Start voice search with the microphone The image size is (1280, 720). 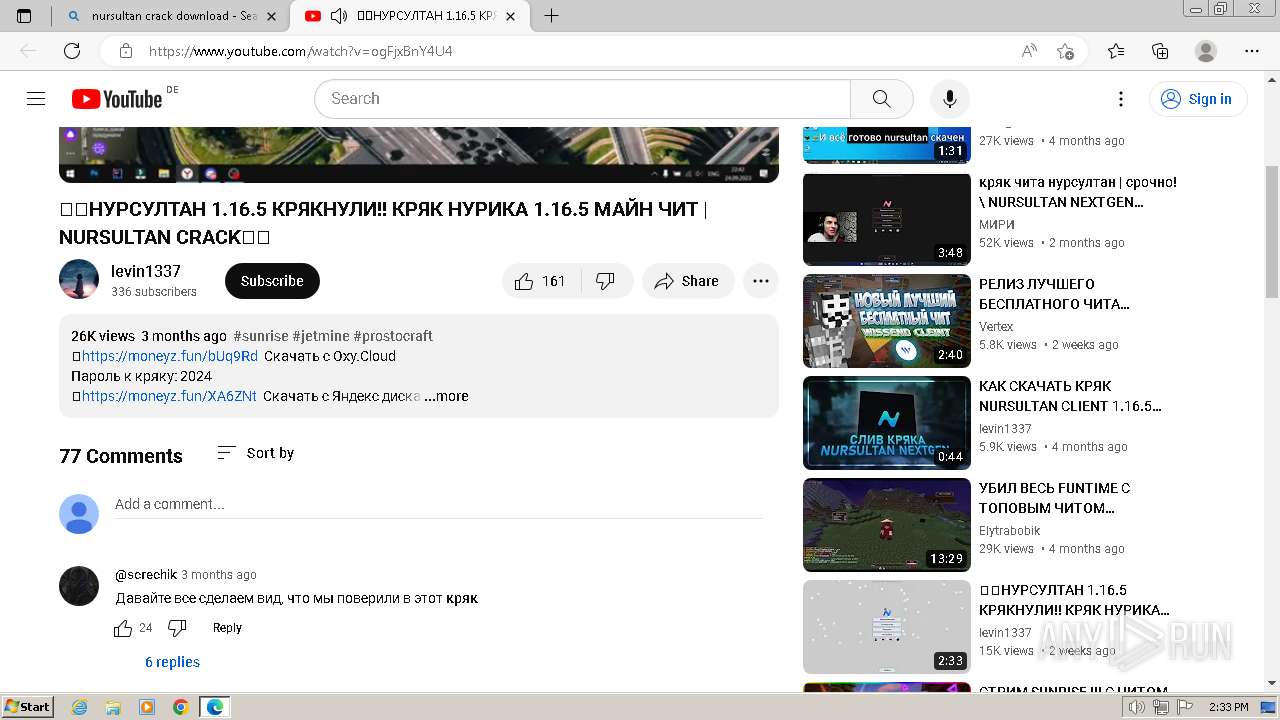pos(949,98)
